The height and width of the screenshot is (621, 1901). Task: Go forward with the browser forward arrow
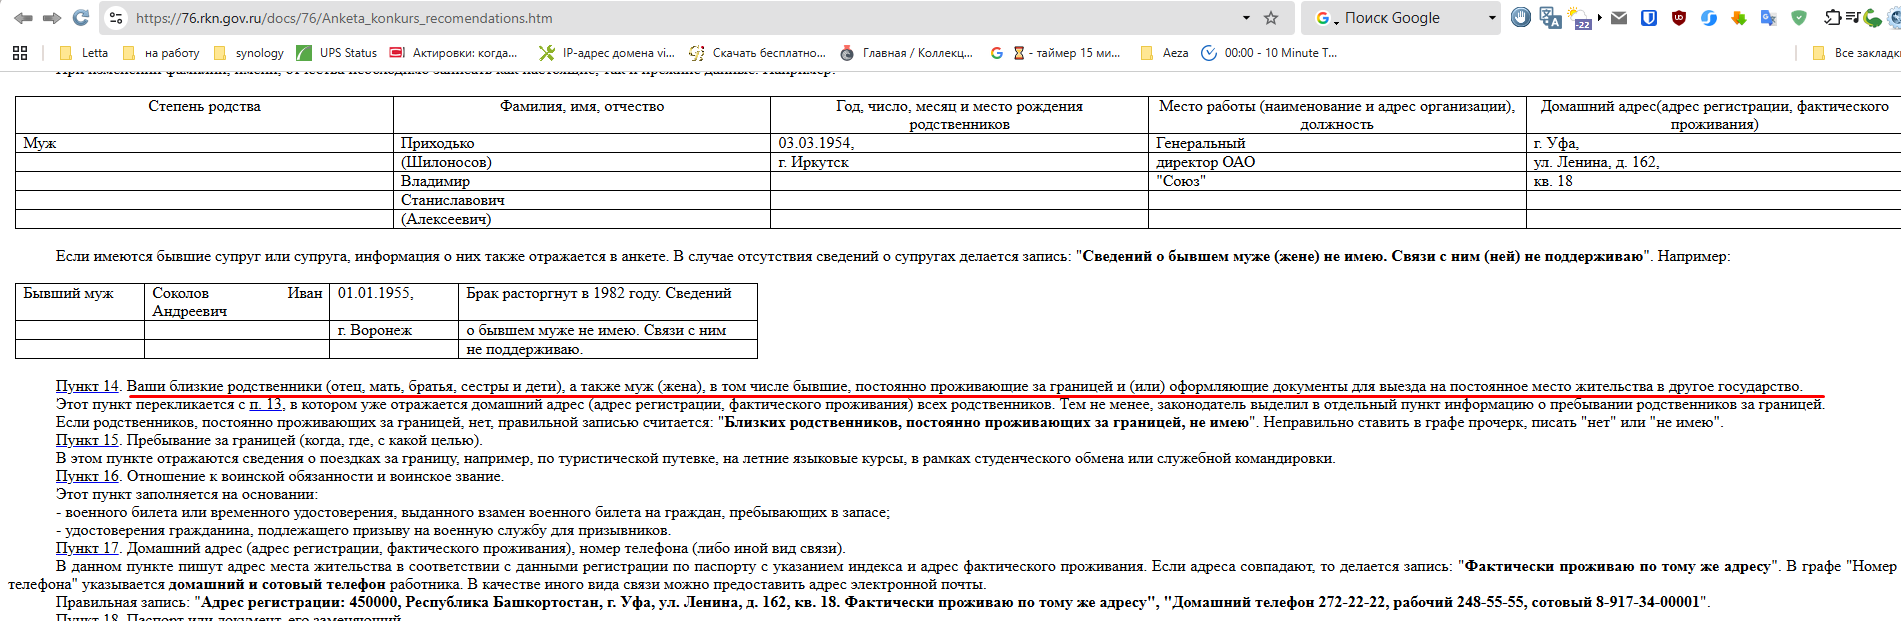[x=52, y=18]
